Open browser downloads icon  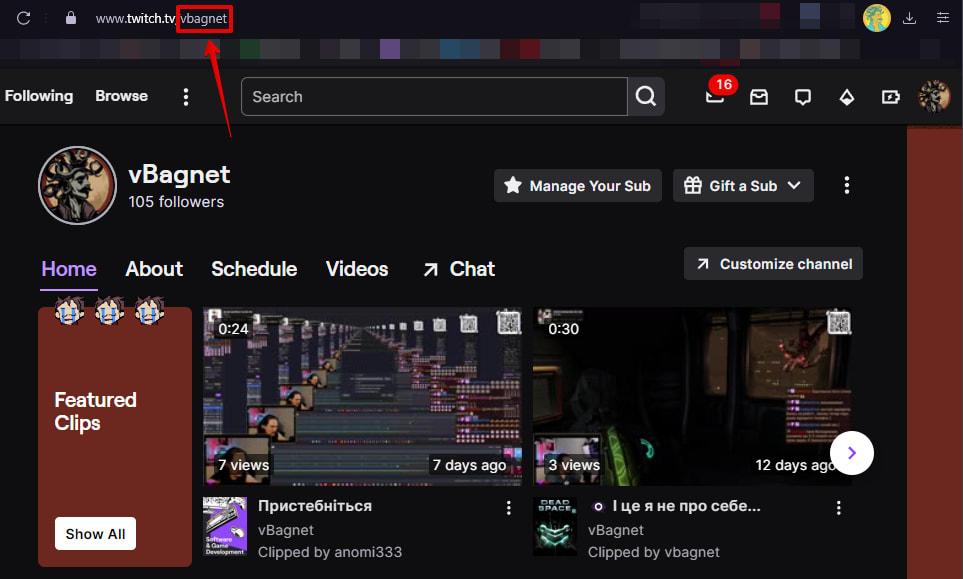point(910,18)
